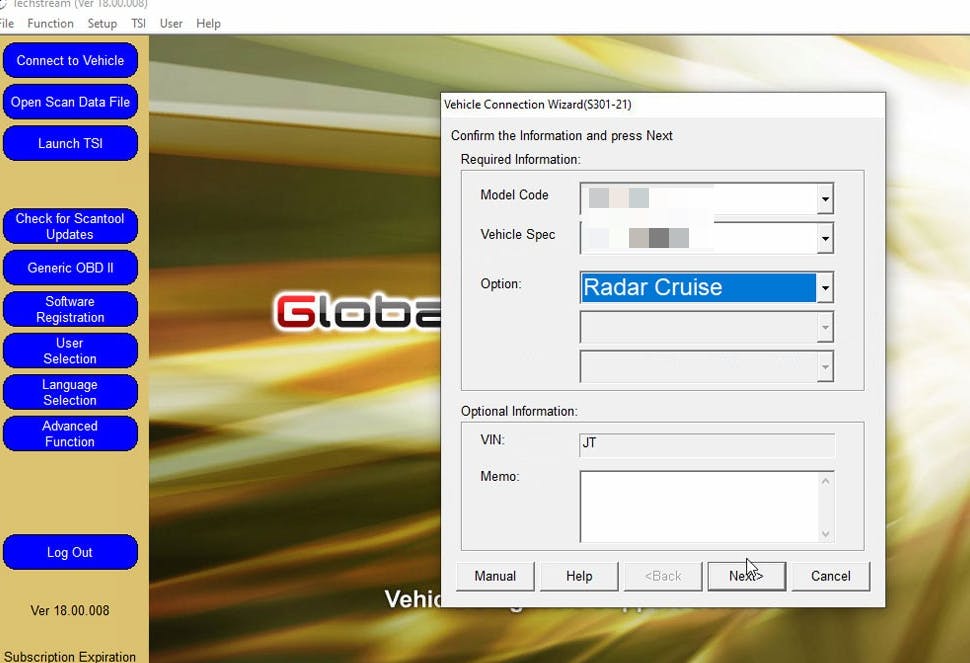Click inside the Memo text area
970x663 pixels.
coord(699,506)
